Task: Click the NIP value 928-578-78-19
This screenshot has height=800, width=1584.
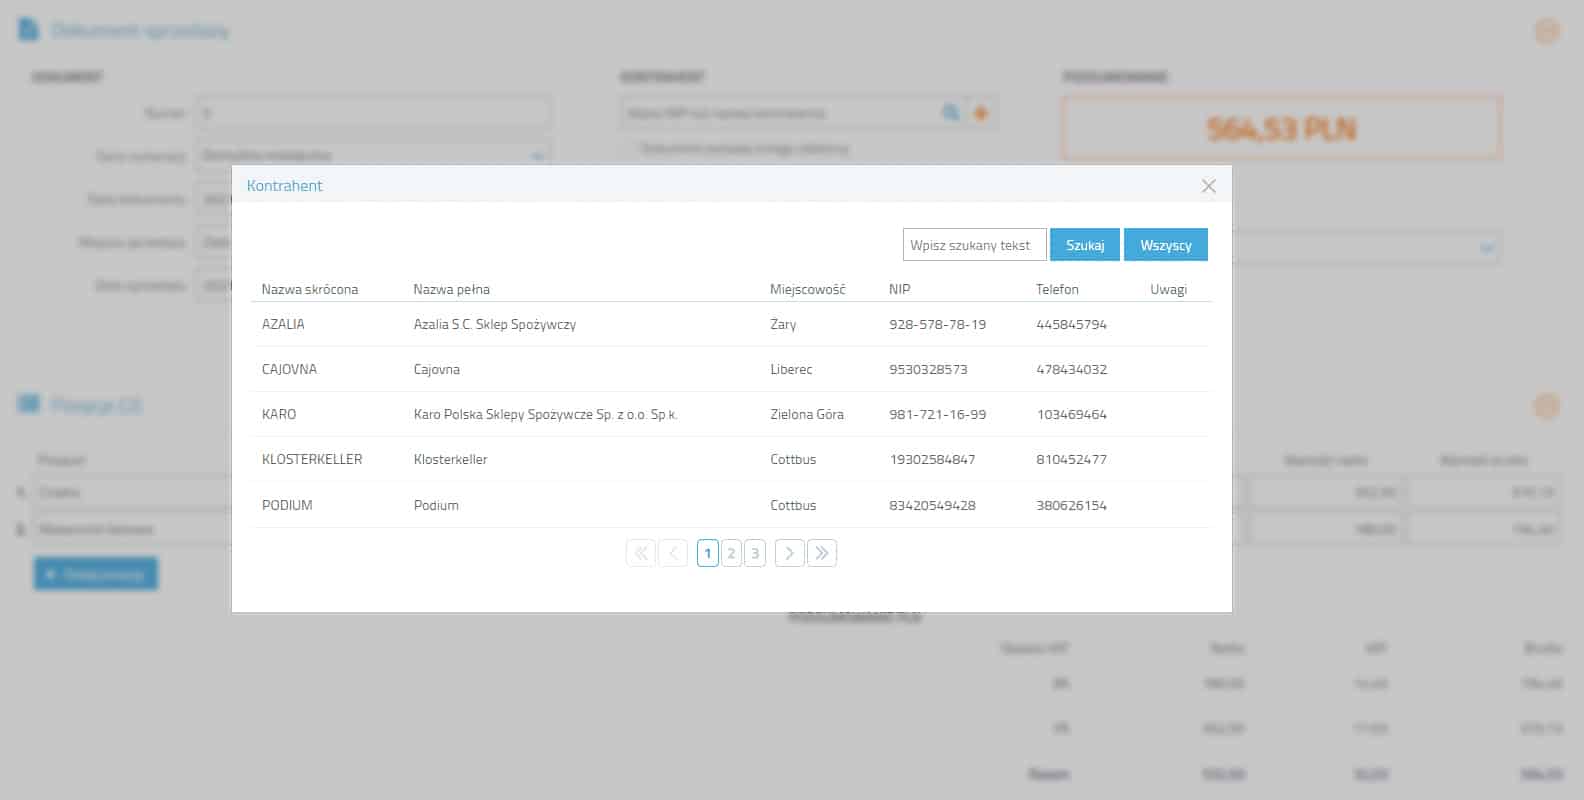Action: click(938, 324)
